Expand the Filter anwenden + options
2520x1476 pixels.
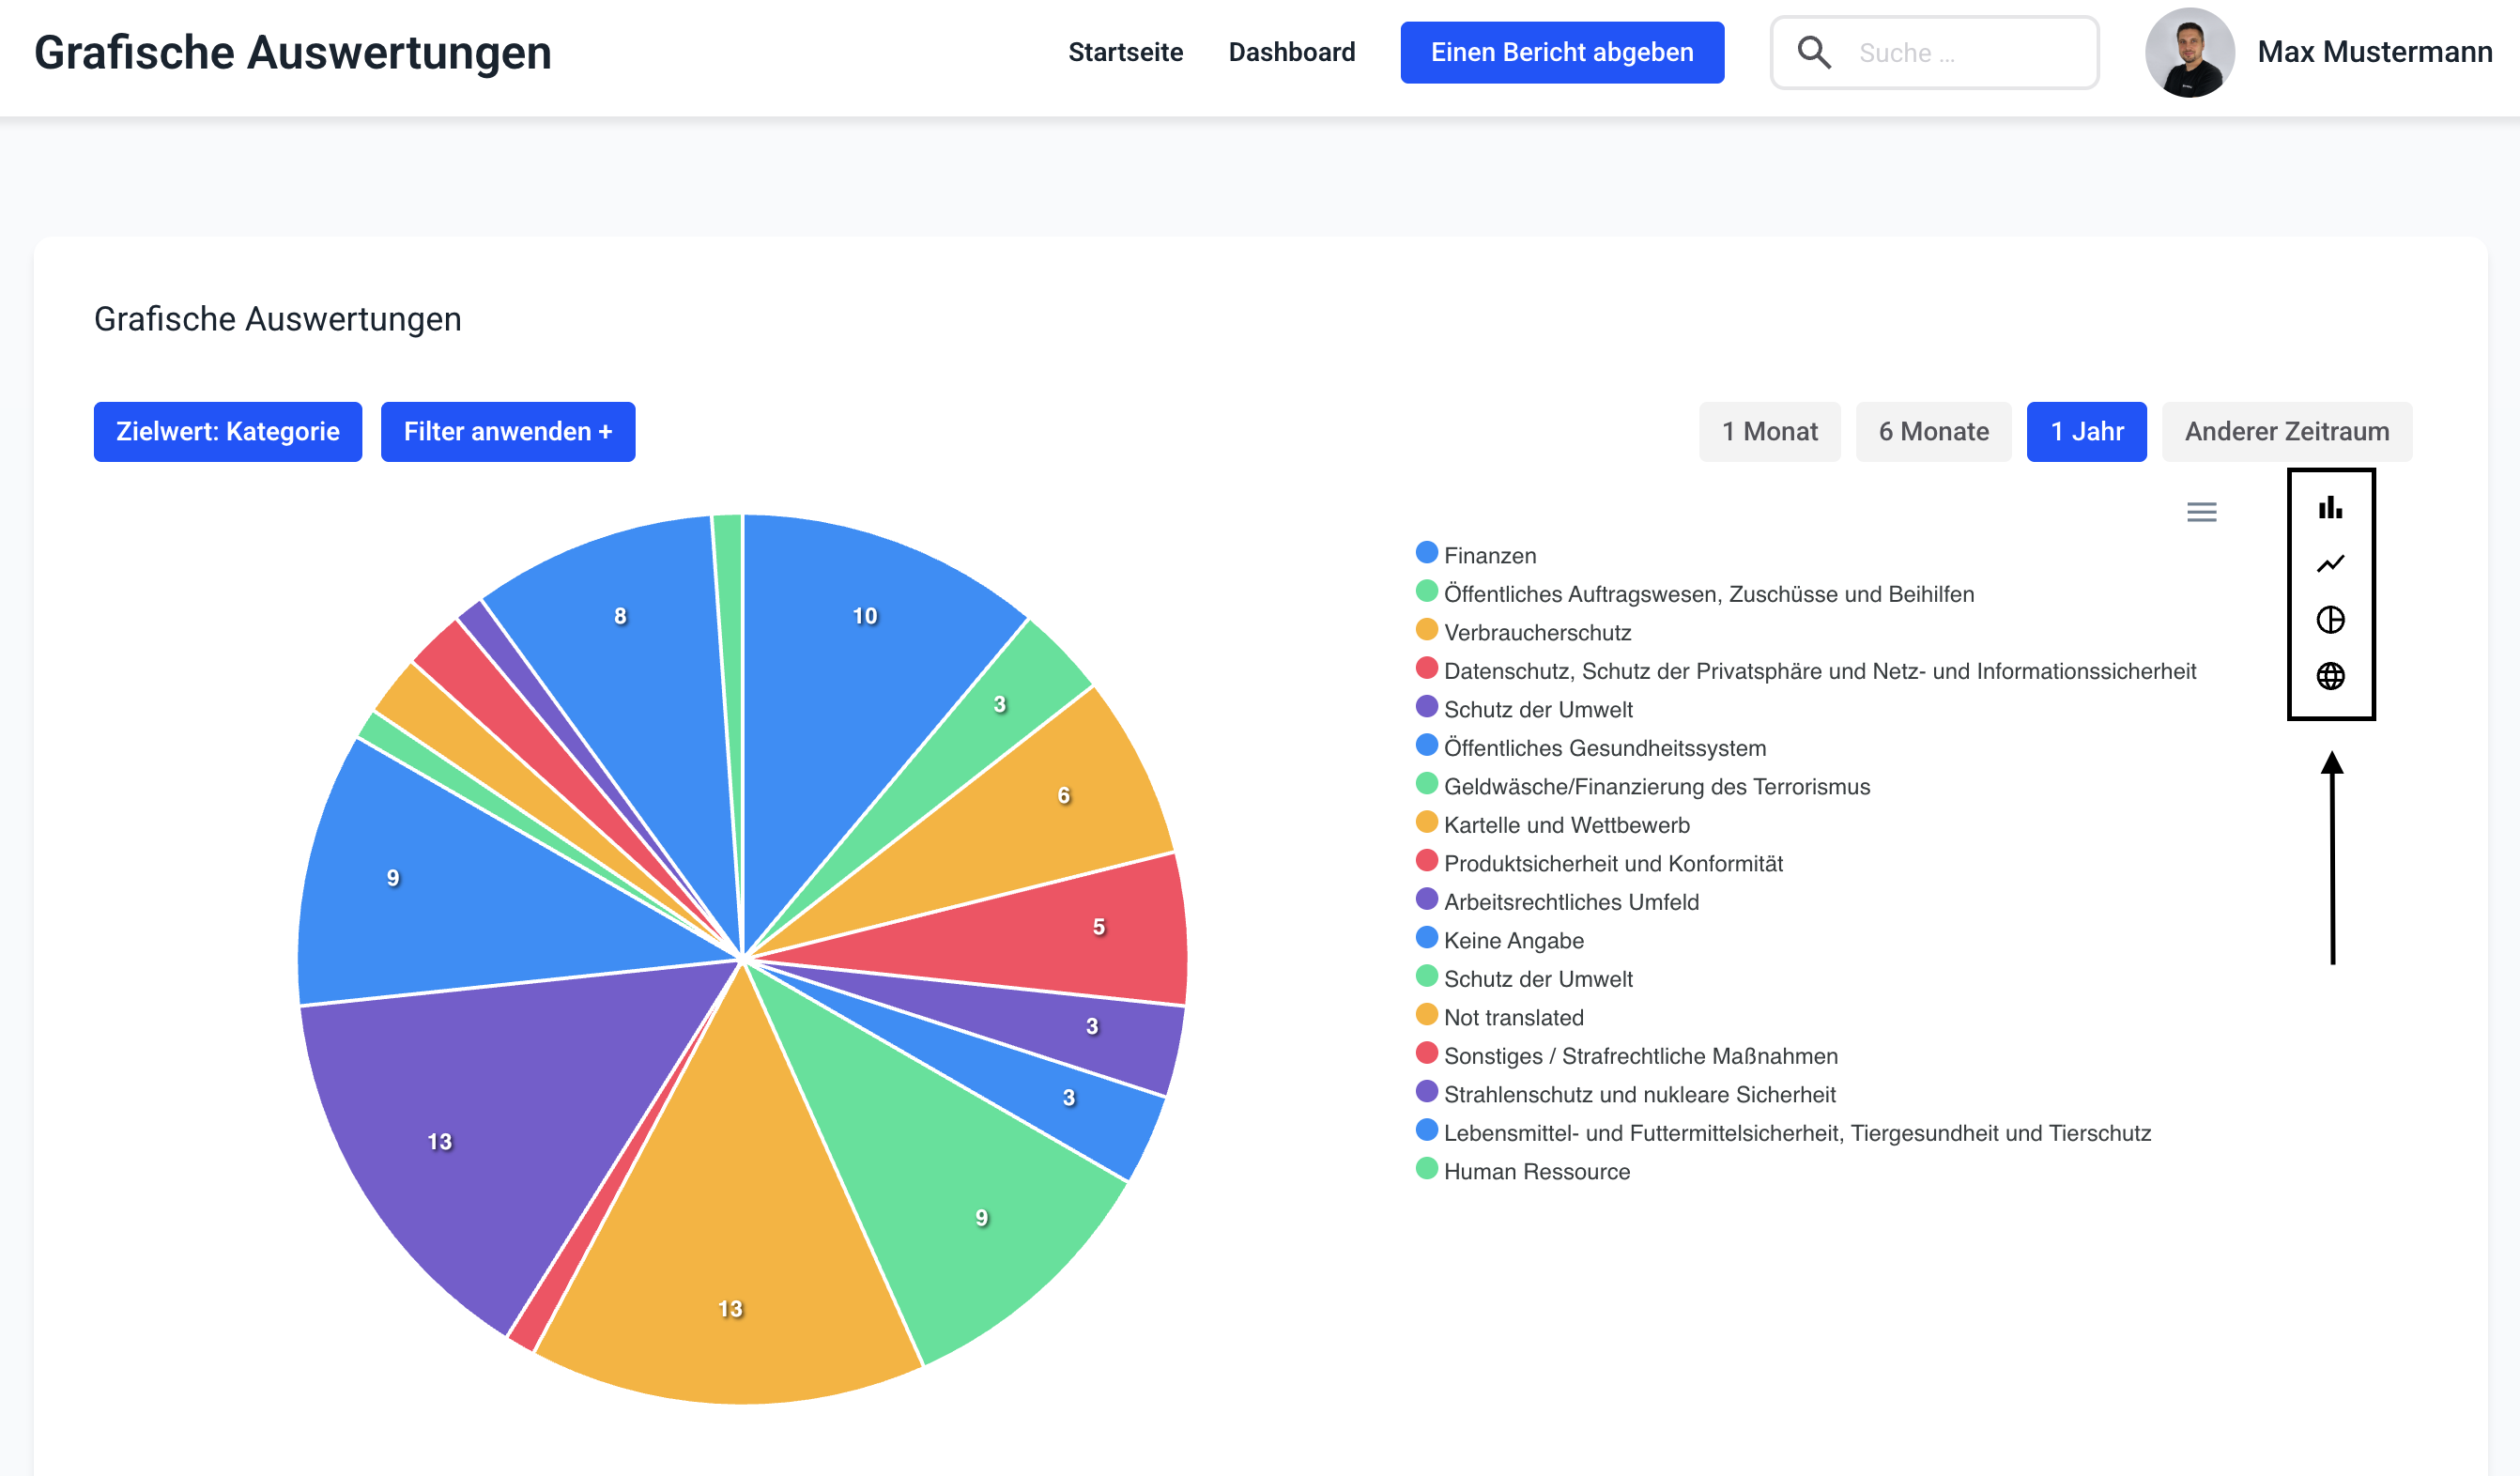(x=507, y=432)
